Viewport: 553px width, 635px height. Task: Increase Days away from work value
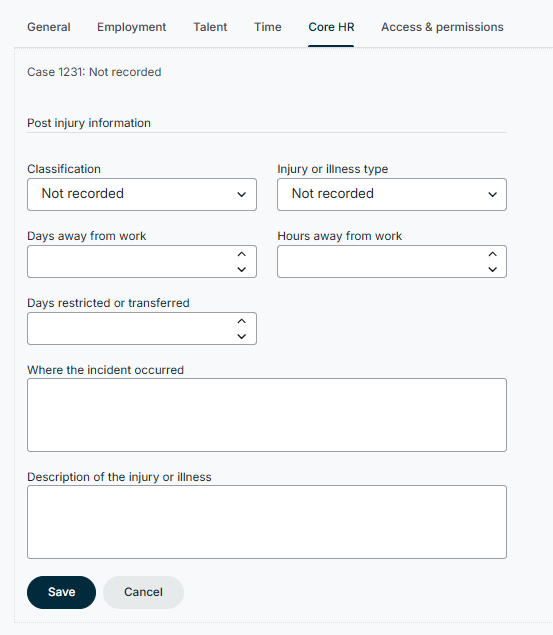[242, 254]
